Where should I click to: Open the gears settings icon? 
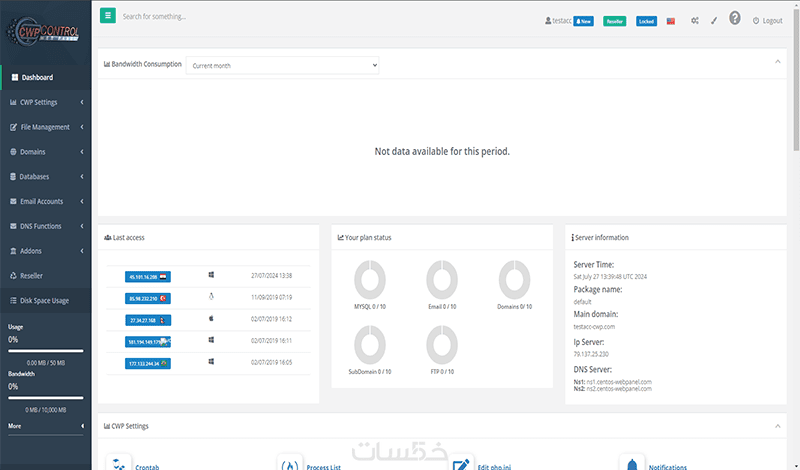[x=695, y=21]
